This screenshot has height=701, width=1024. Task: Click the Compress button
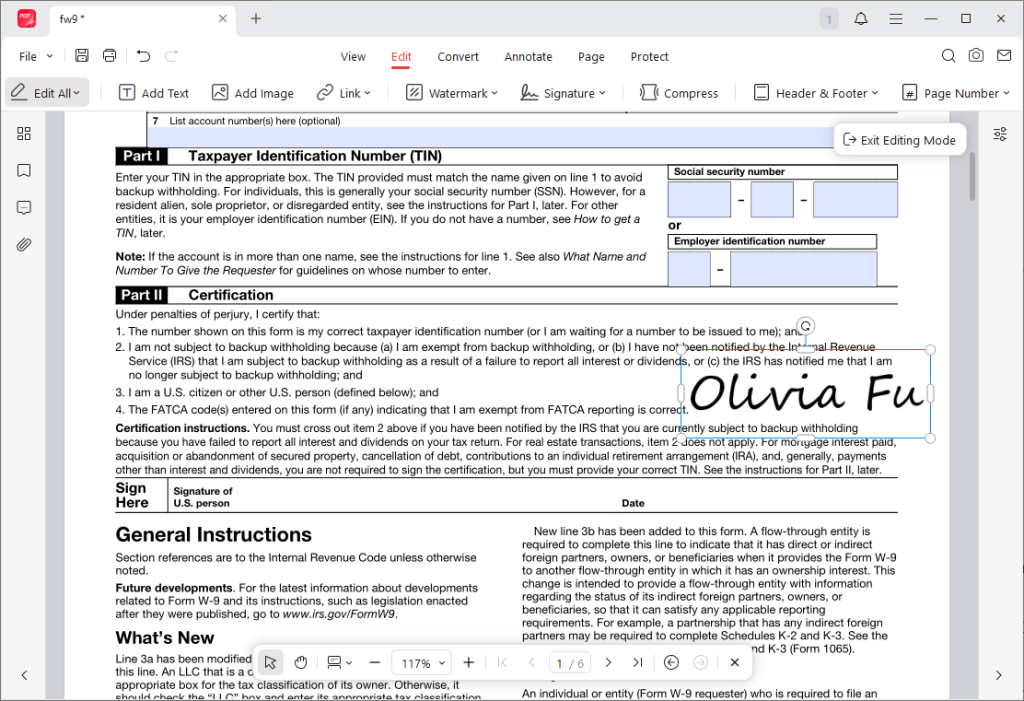(x=679, y=93)
